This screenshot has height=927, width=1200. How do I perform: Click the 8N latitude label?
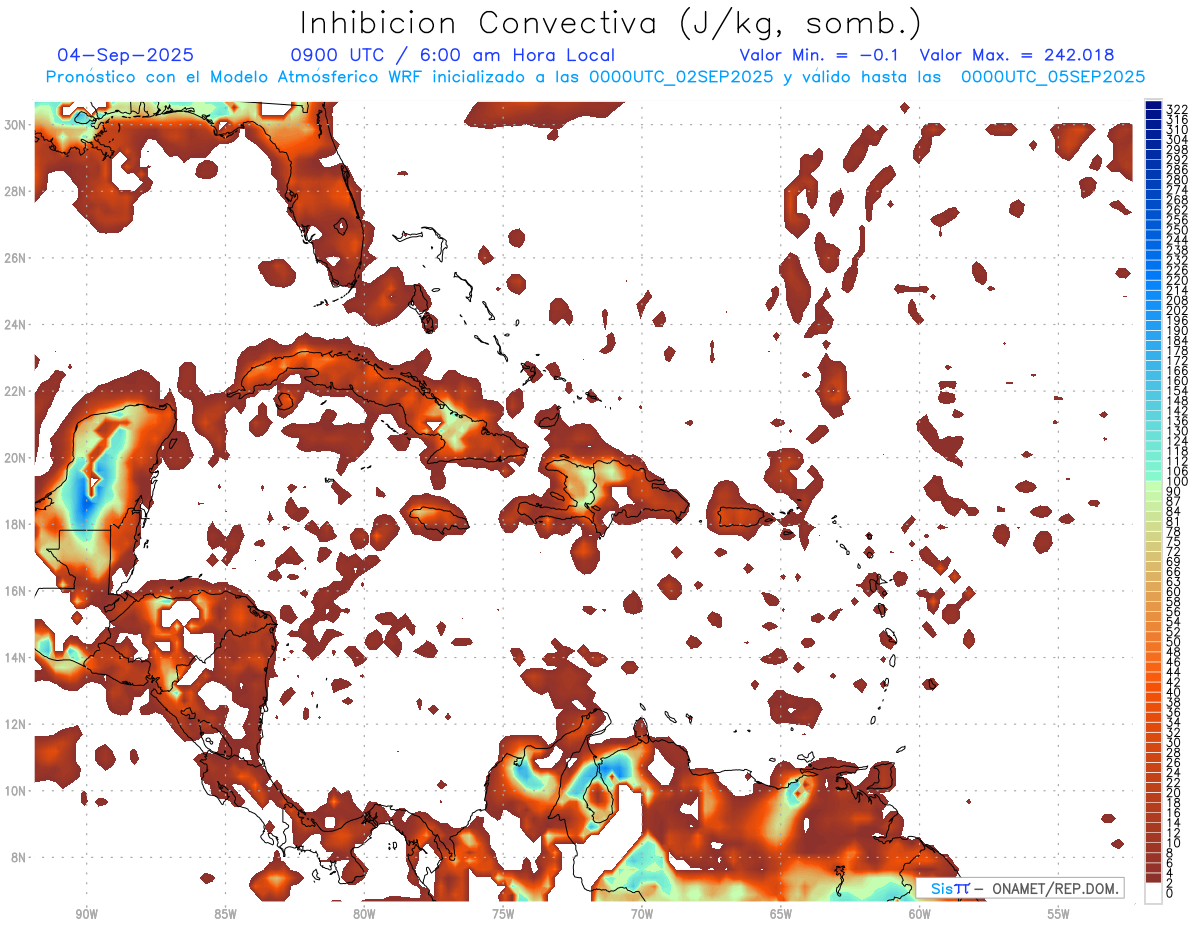click(x=20, y=858)
